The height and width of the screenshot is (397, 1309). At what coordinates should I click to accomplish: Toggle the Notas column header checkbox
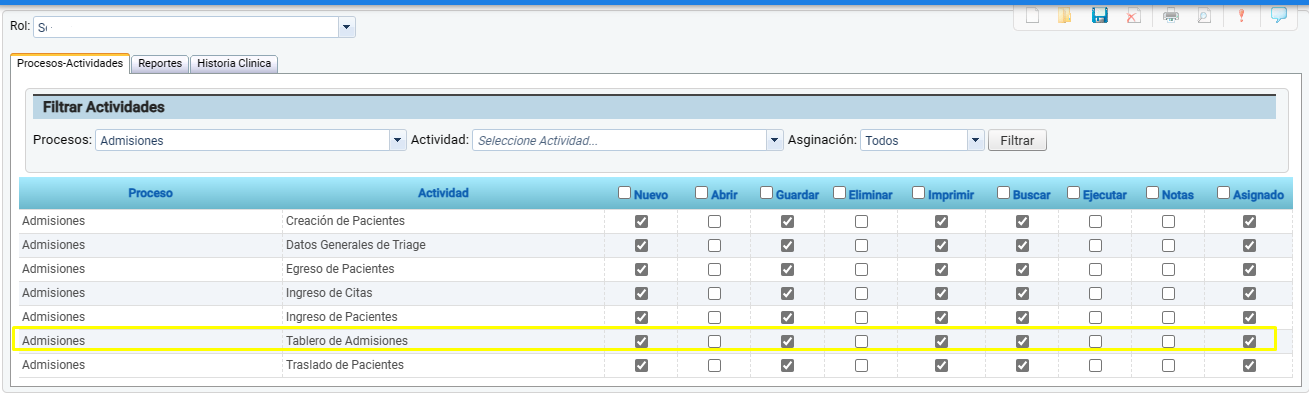pos(1153,193)
